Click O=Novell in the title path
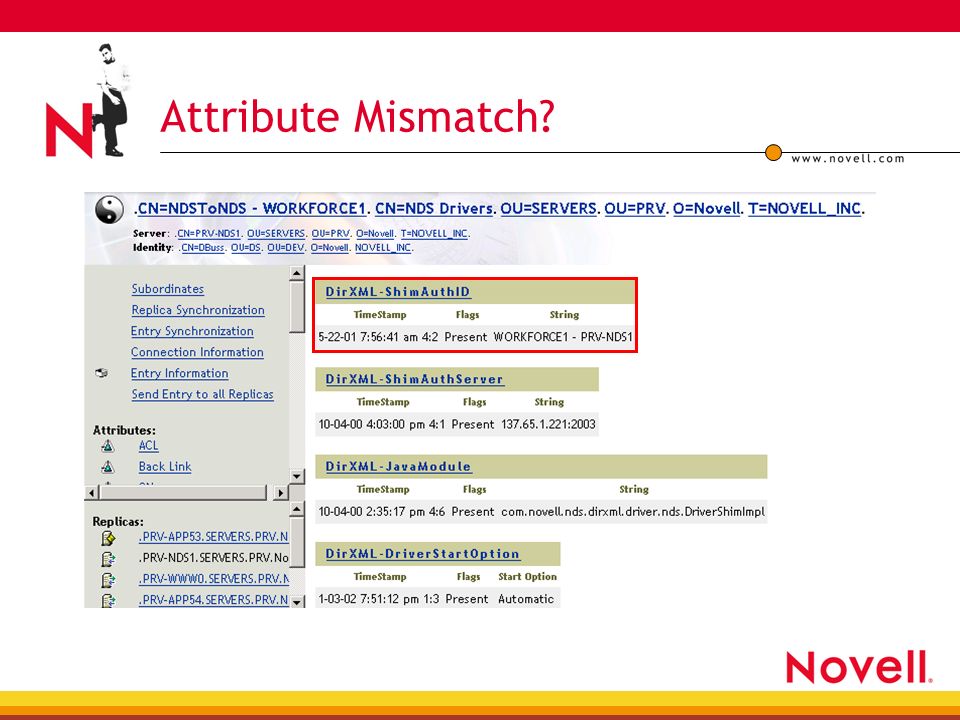960x720 pixels. 707,209
